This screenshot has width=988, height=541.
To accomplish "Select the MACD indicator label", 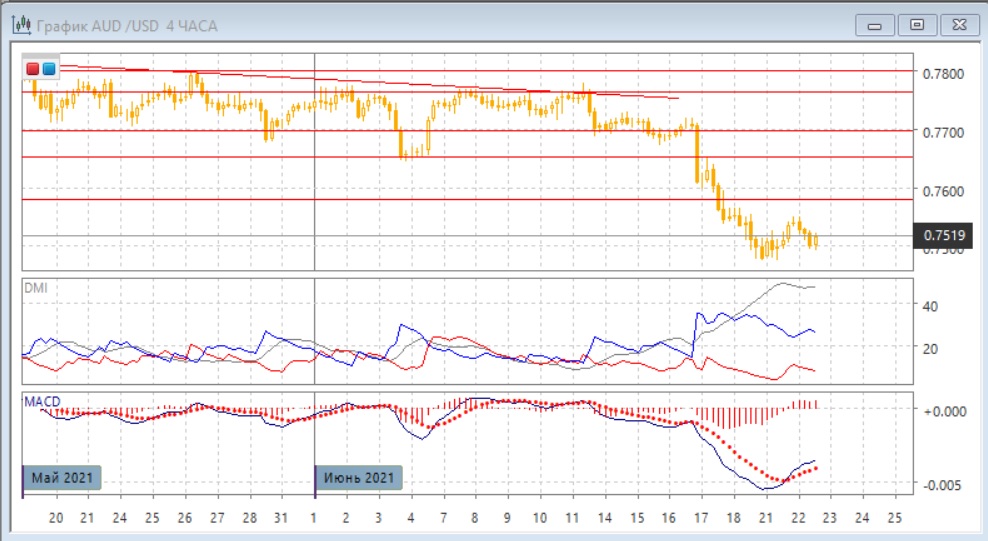I will click(x=42, y=401).
